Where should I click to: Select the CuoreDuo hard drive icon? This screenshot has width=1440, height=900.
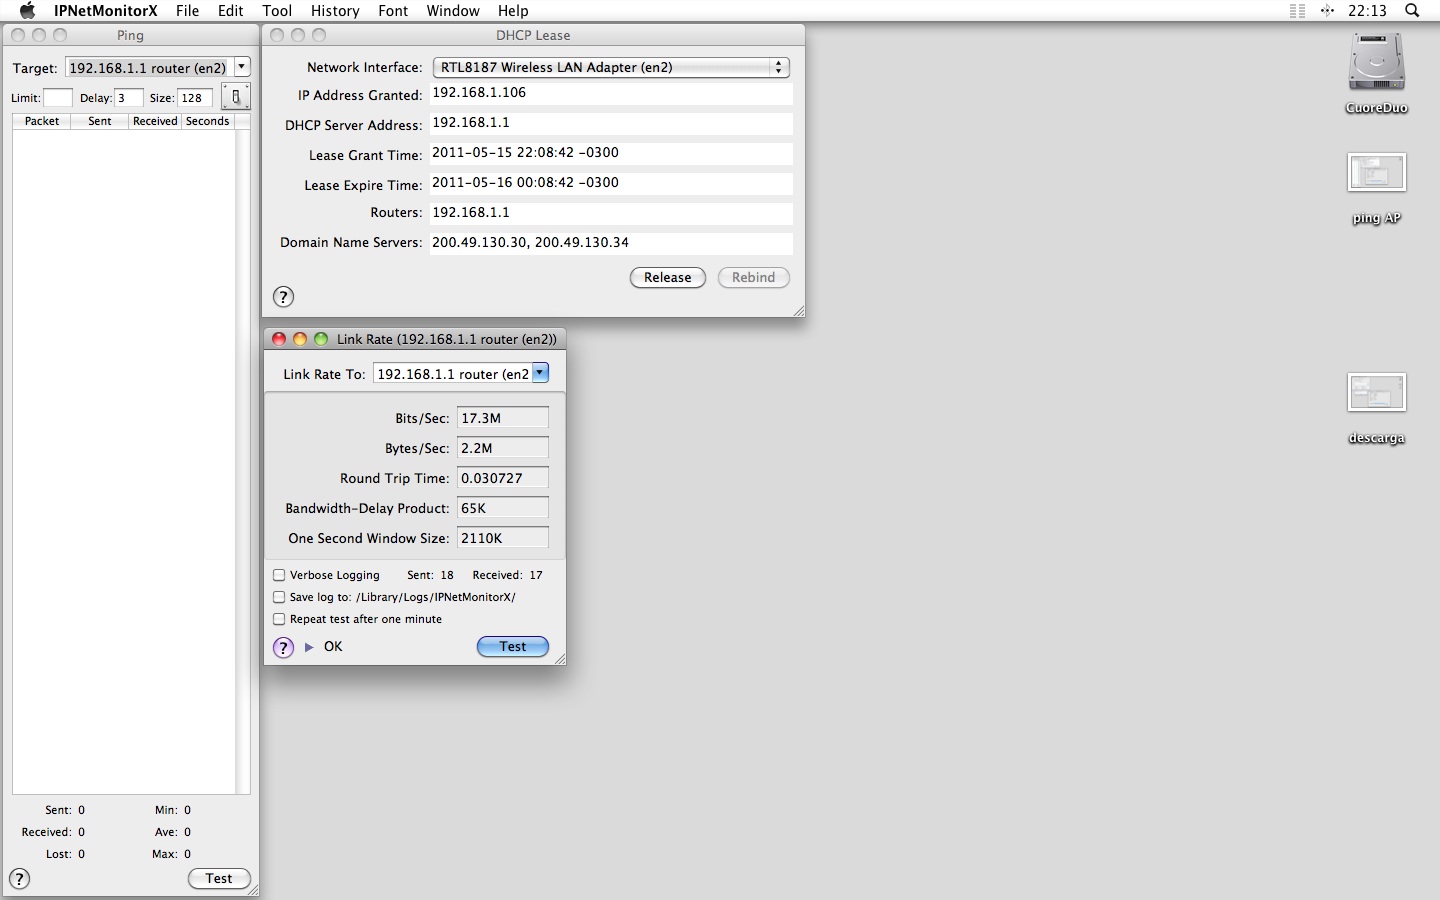point(1376,63)
